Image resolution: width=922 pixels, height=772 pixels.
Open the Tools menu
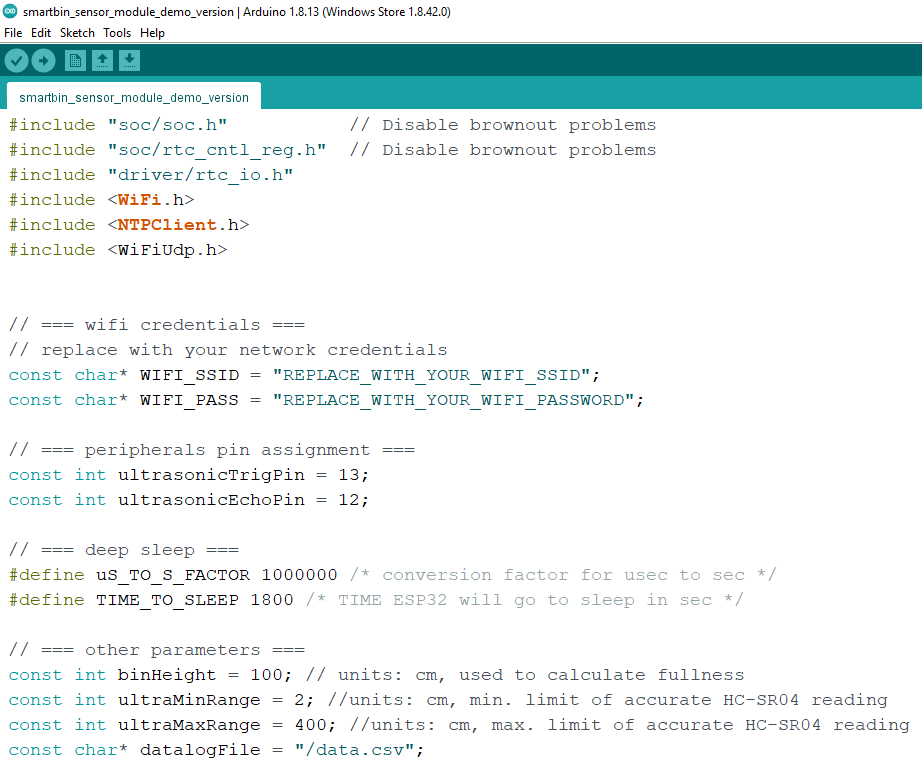[x=117, y=32]
